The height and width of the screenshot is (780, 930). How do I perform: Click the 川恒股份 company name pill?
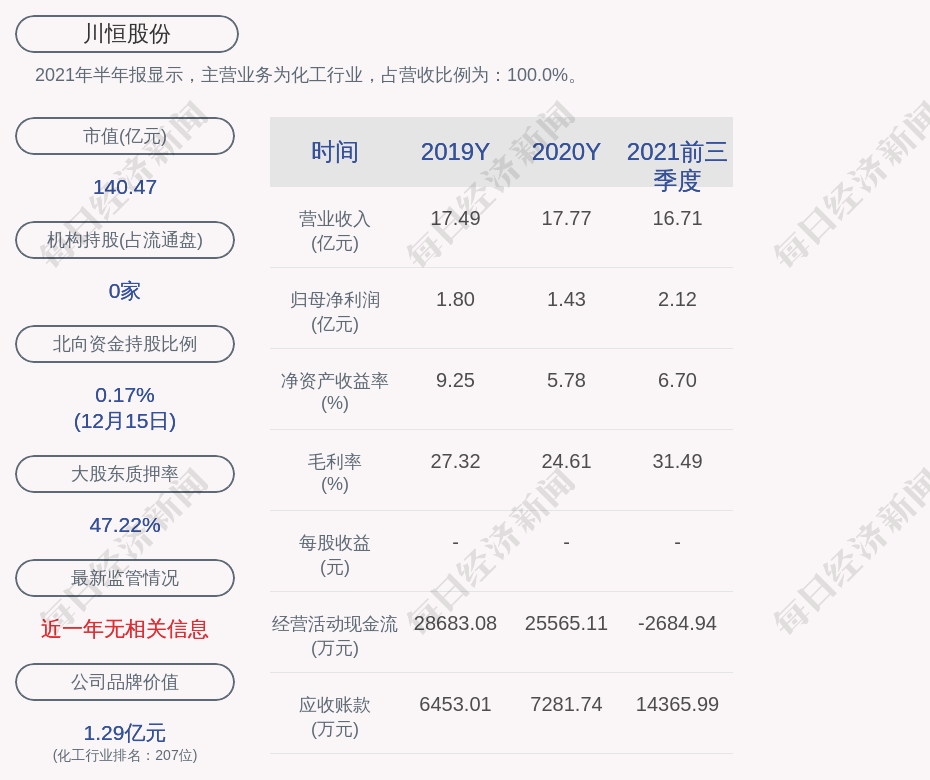[127, 34]
